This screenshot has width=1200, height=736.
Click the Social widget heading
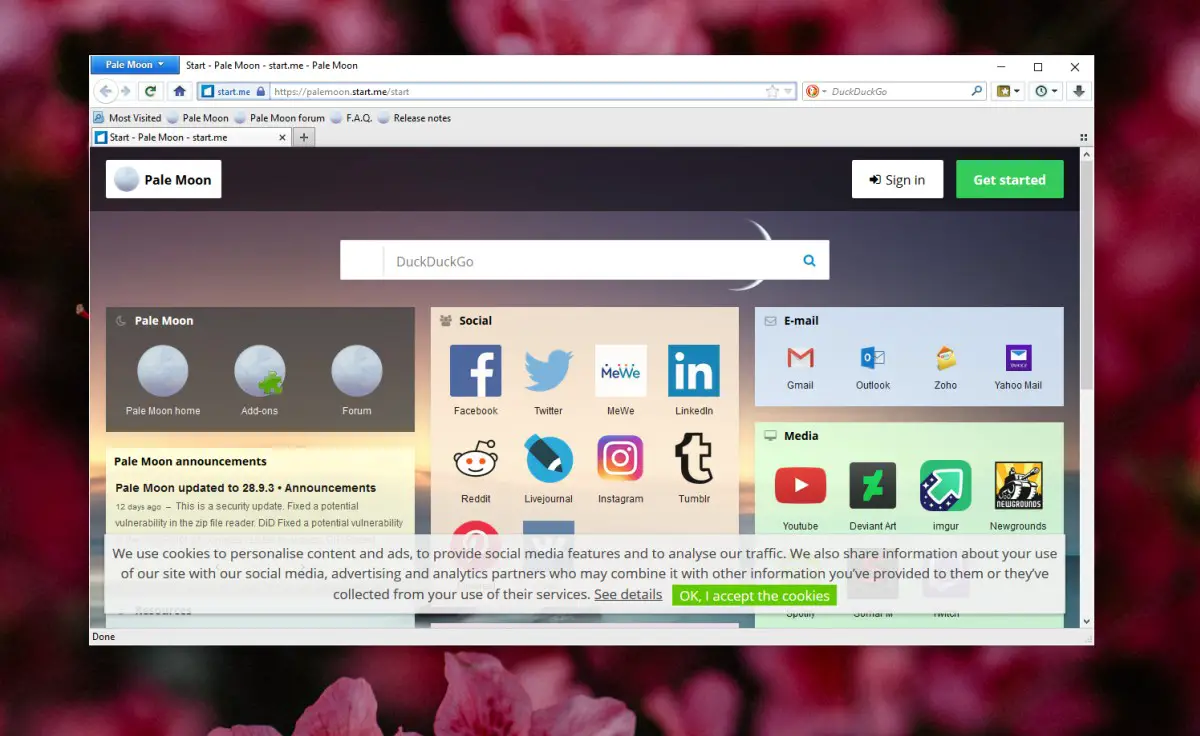coord(475,321)
